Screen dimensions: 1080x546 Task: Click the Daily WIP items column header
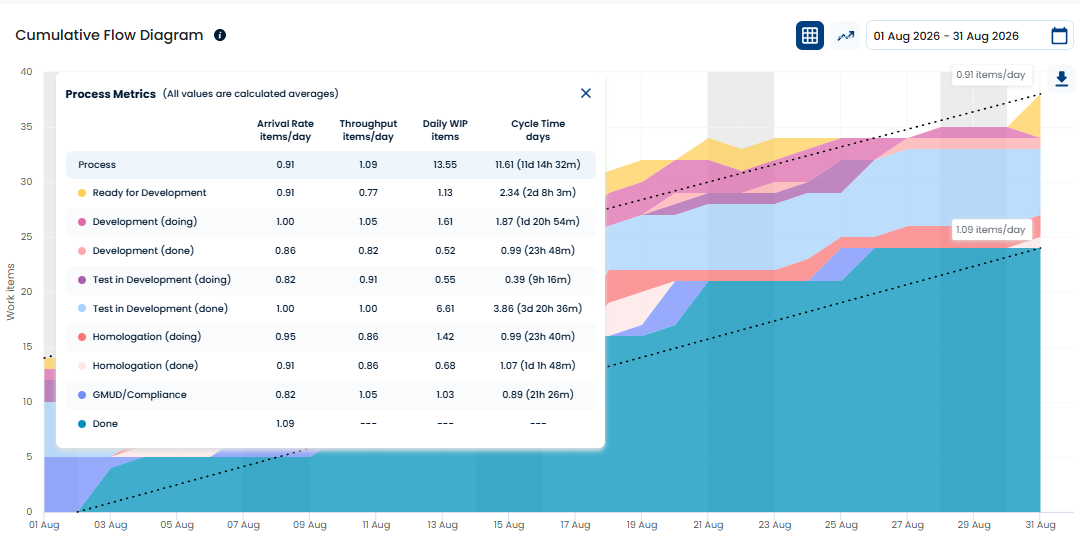[445, 130]
